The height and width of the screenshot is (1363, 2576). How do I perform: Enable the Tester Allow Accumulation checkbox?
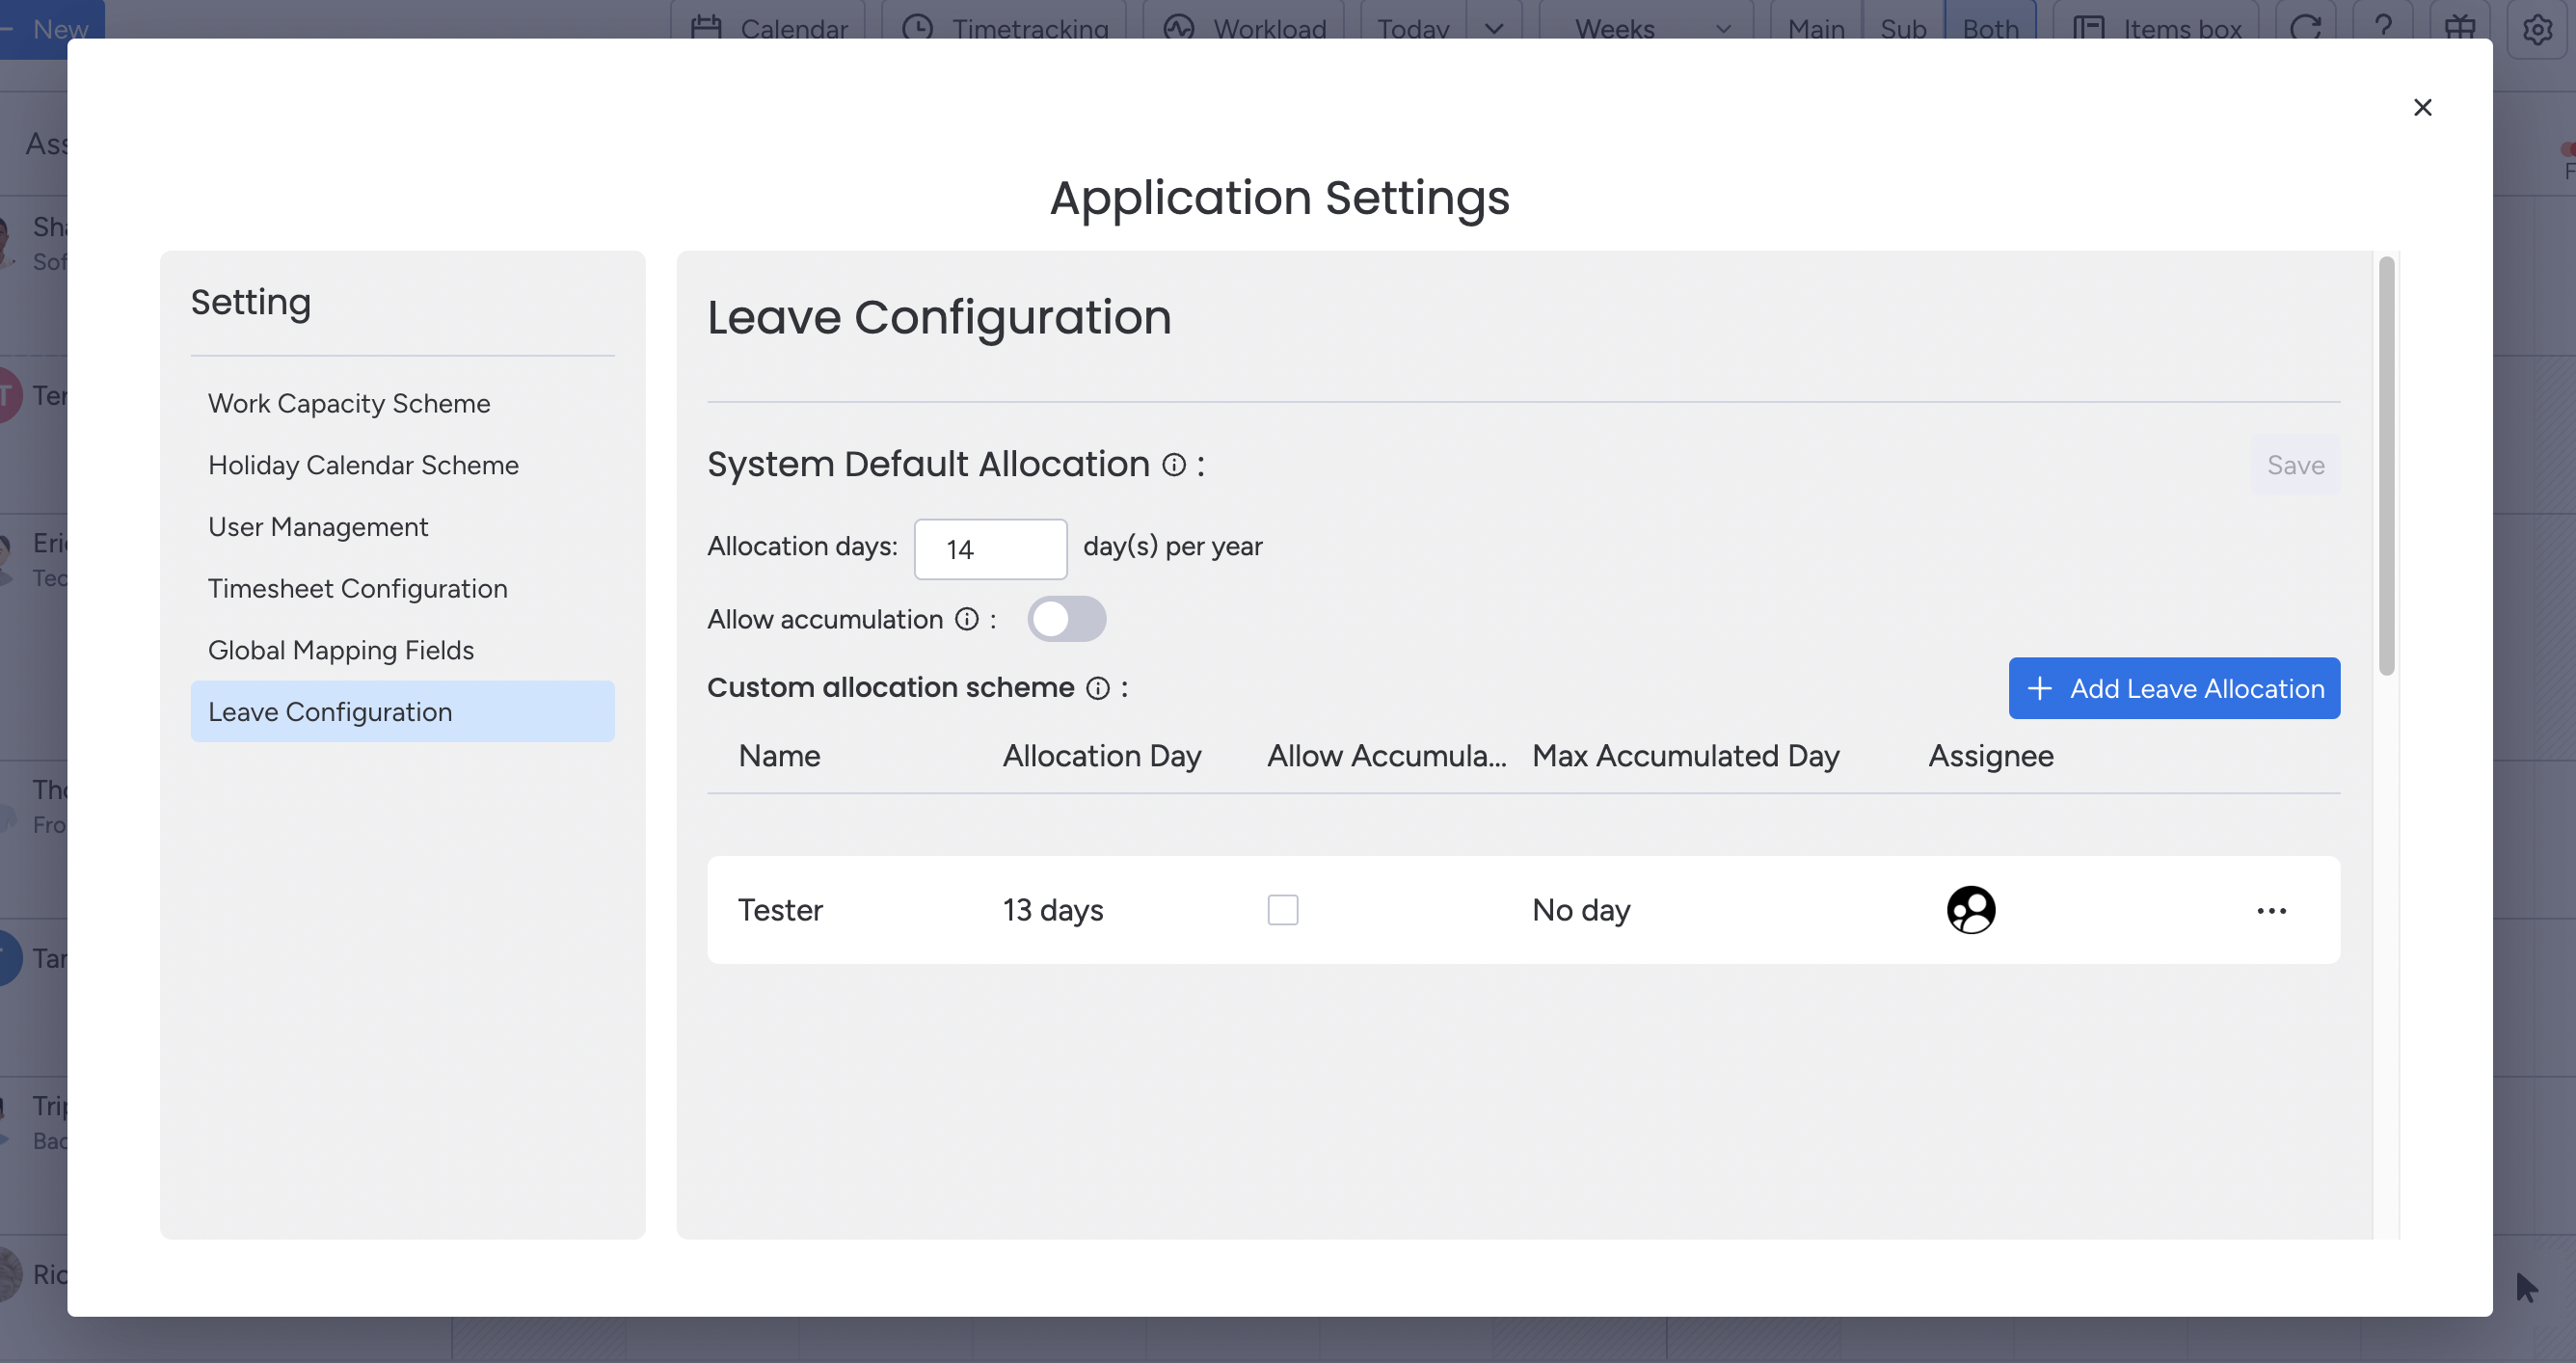(1283, 910)
